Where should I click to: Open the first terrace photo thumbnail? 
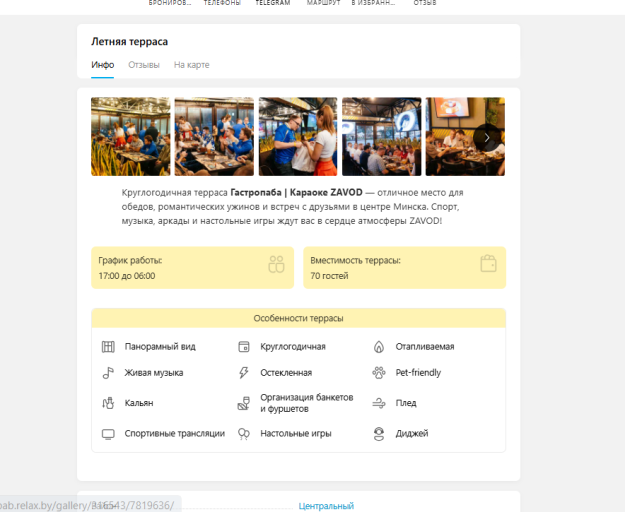131,137
